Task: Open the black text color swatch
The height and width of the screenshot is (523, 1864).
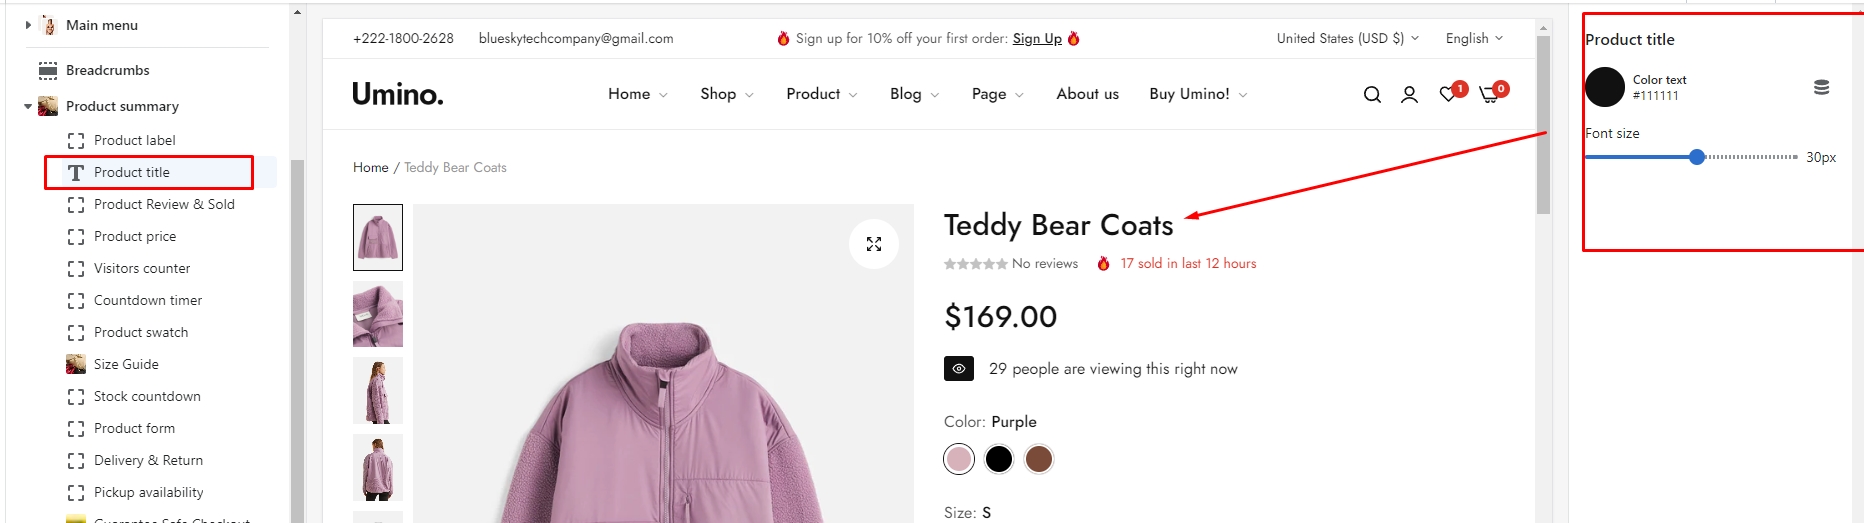Action: (1605, 87)
